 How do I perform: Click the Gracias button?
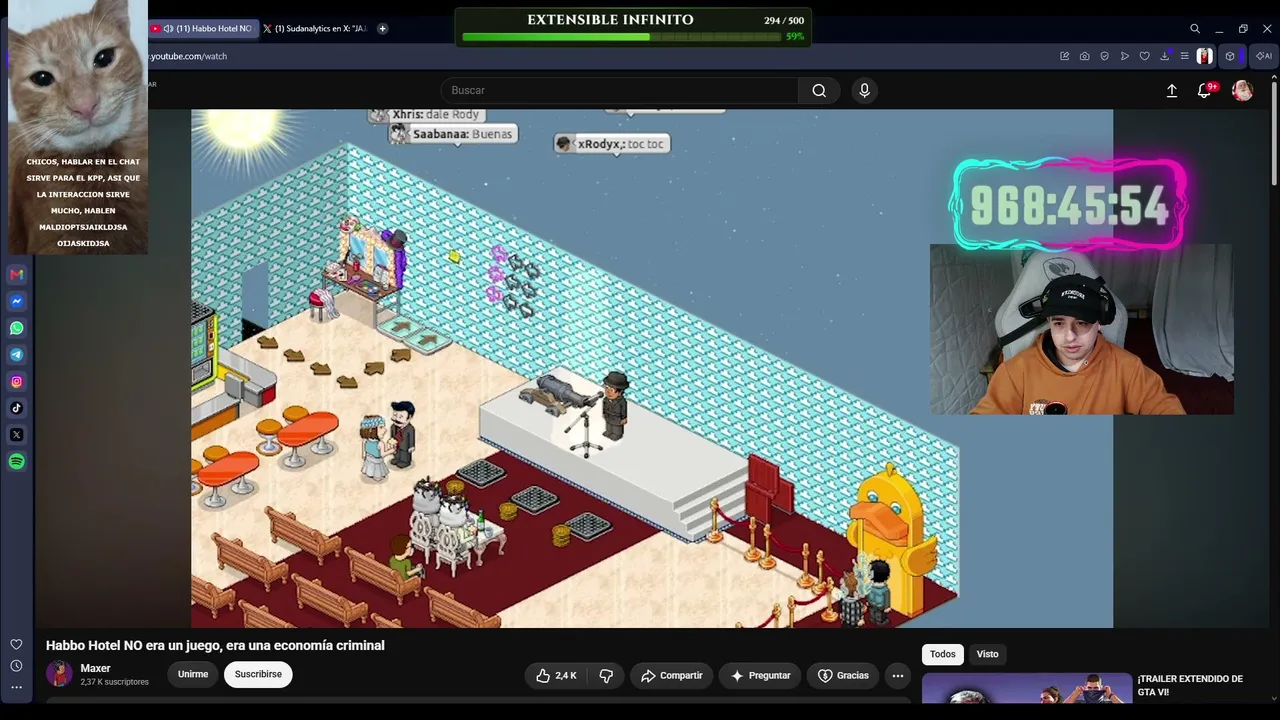click(843, 676)
